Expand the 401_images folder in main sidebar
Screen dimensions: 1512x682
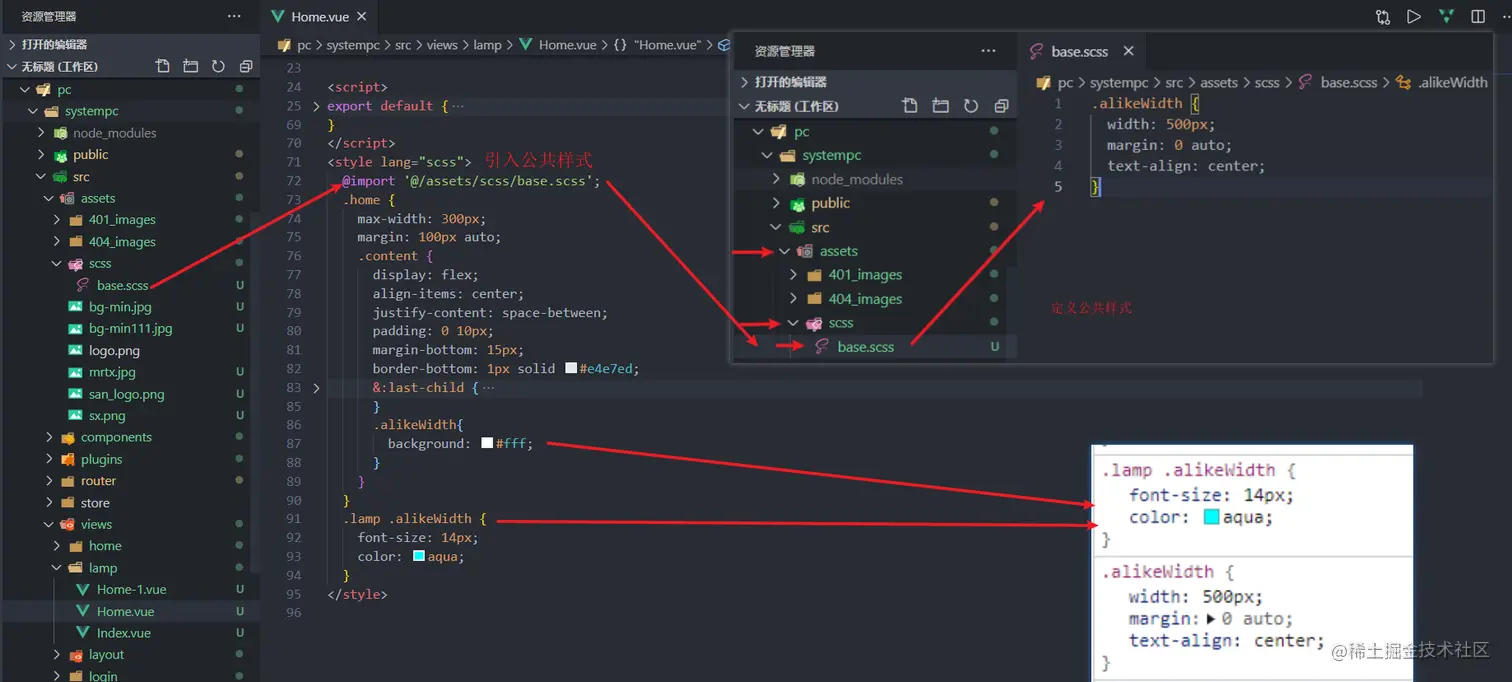click(57, 220)
